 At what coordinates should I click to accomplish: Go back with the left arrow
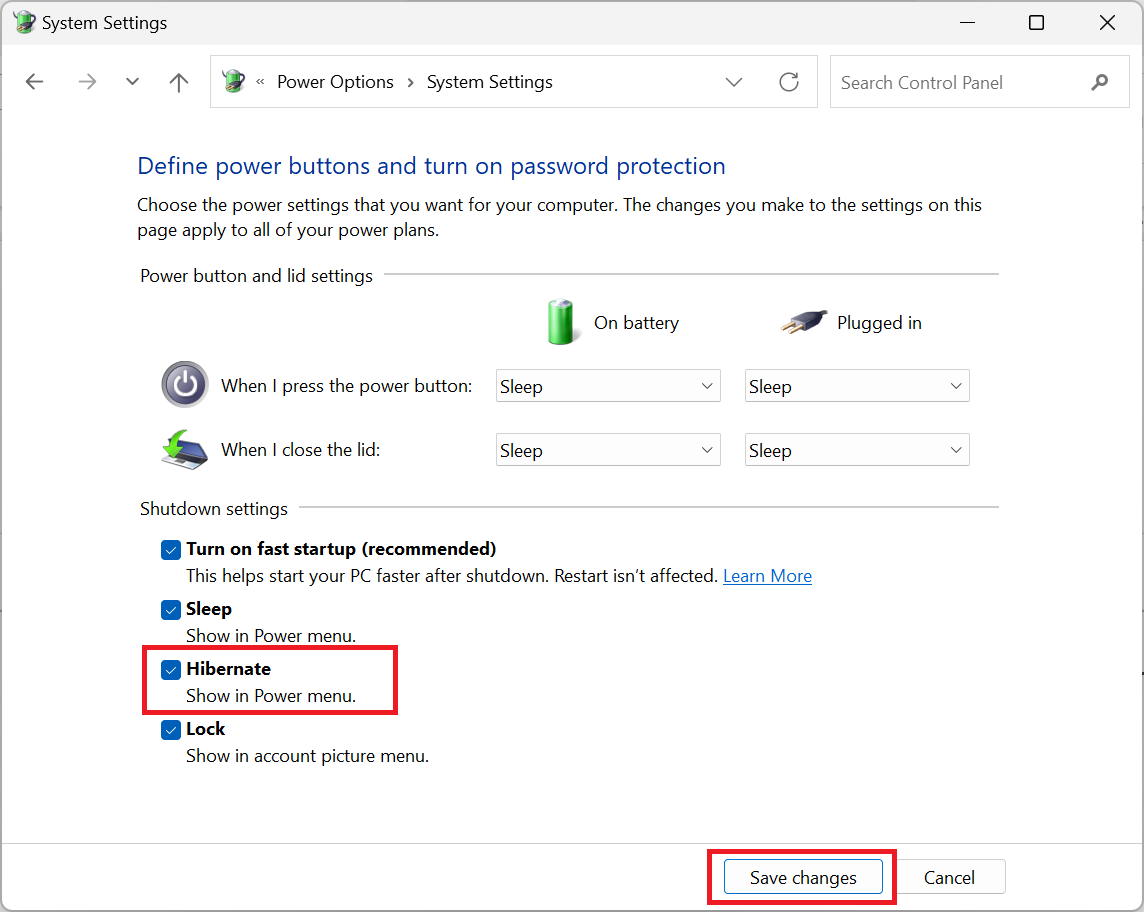[34, 82]
